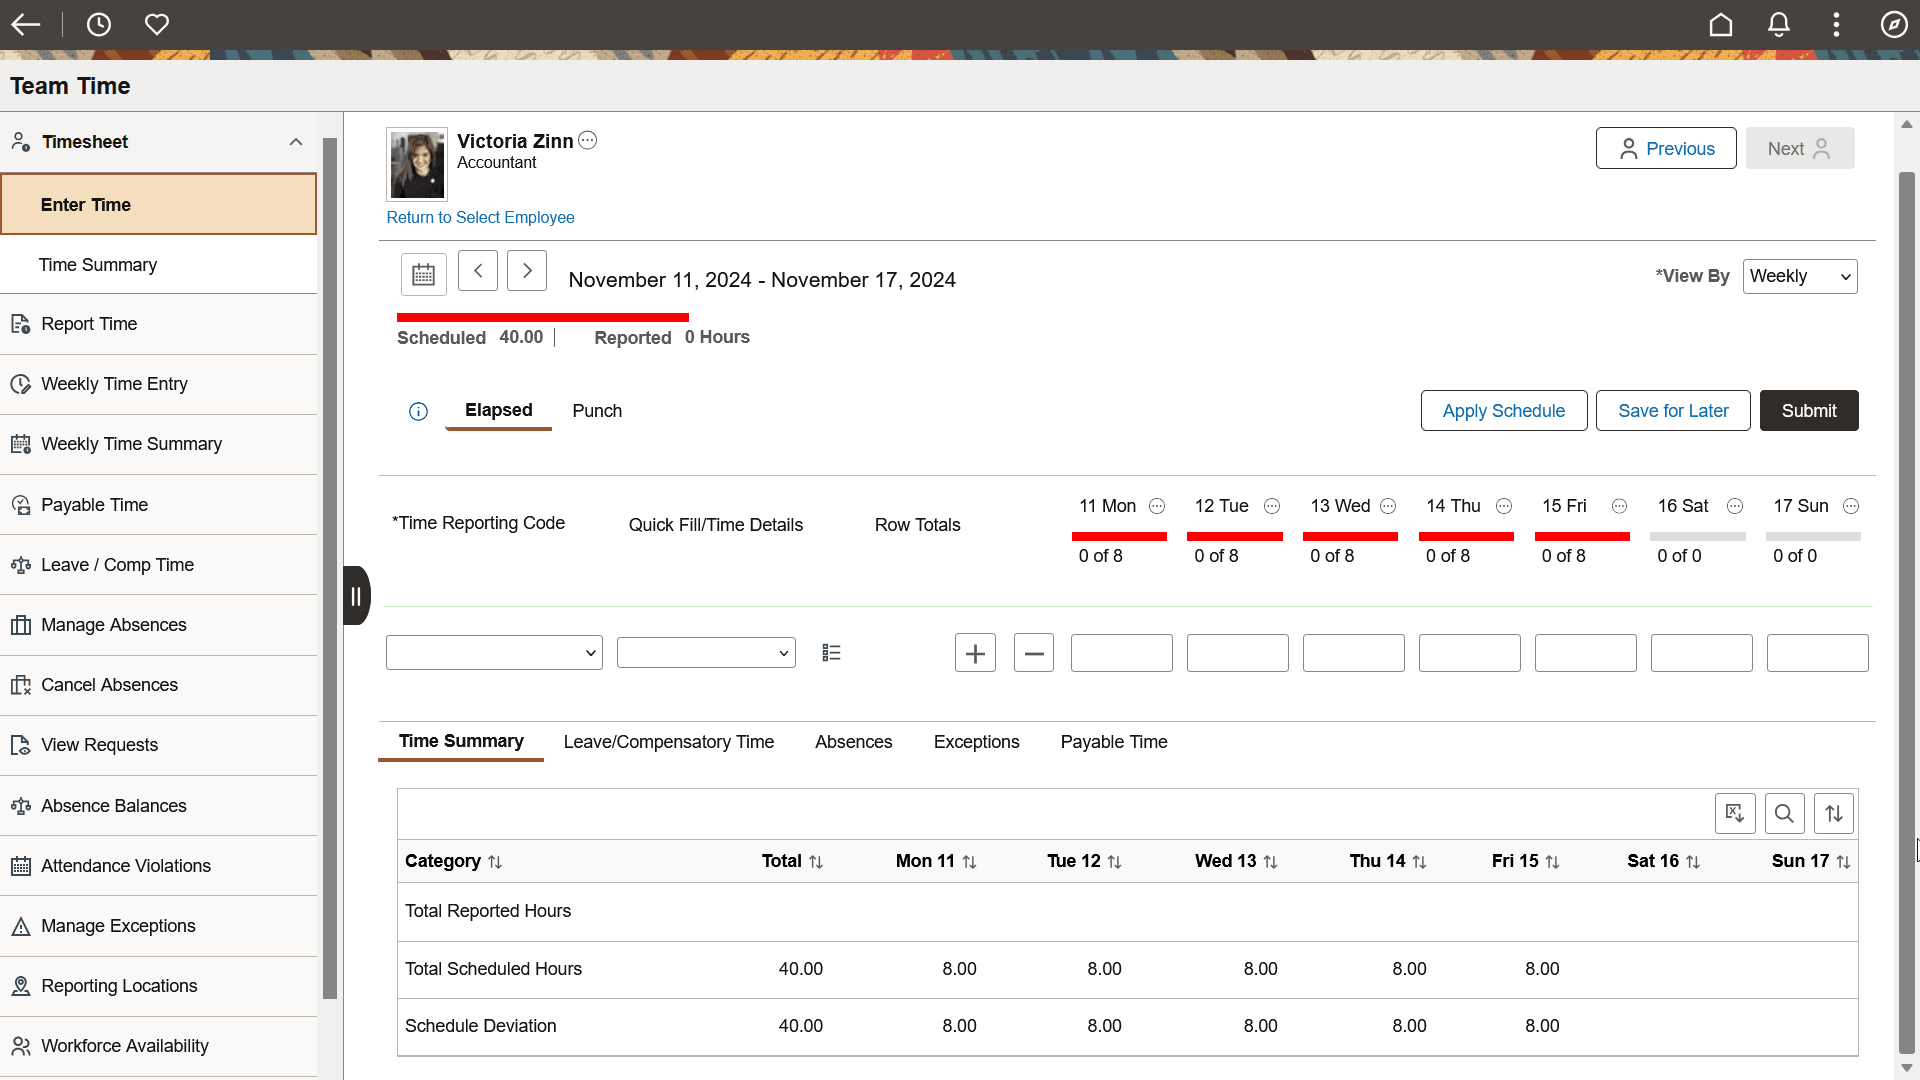Add a new time row

pyautogui.click(x=975, y=653)
